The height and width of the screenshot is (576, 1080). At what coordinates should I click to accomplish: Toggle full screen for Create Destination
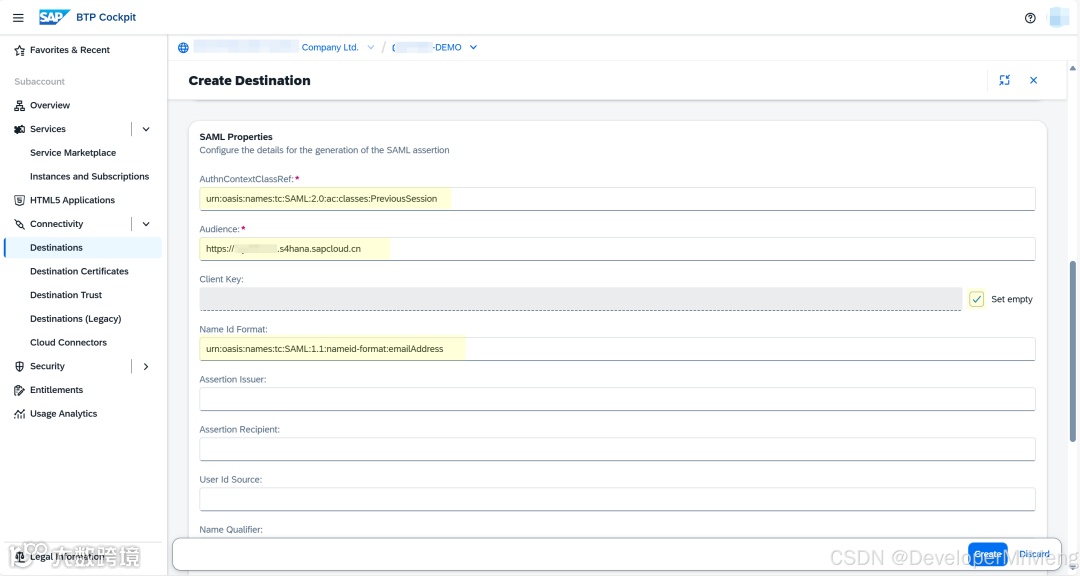(x=1004, y=80)
